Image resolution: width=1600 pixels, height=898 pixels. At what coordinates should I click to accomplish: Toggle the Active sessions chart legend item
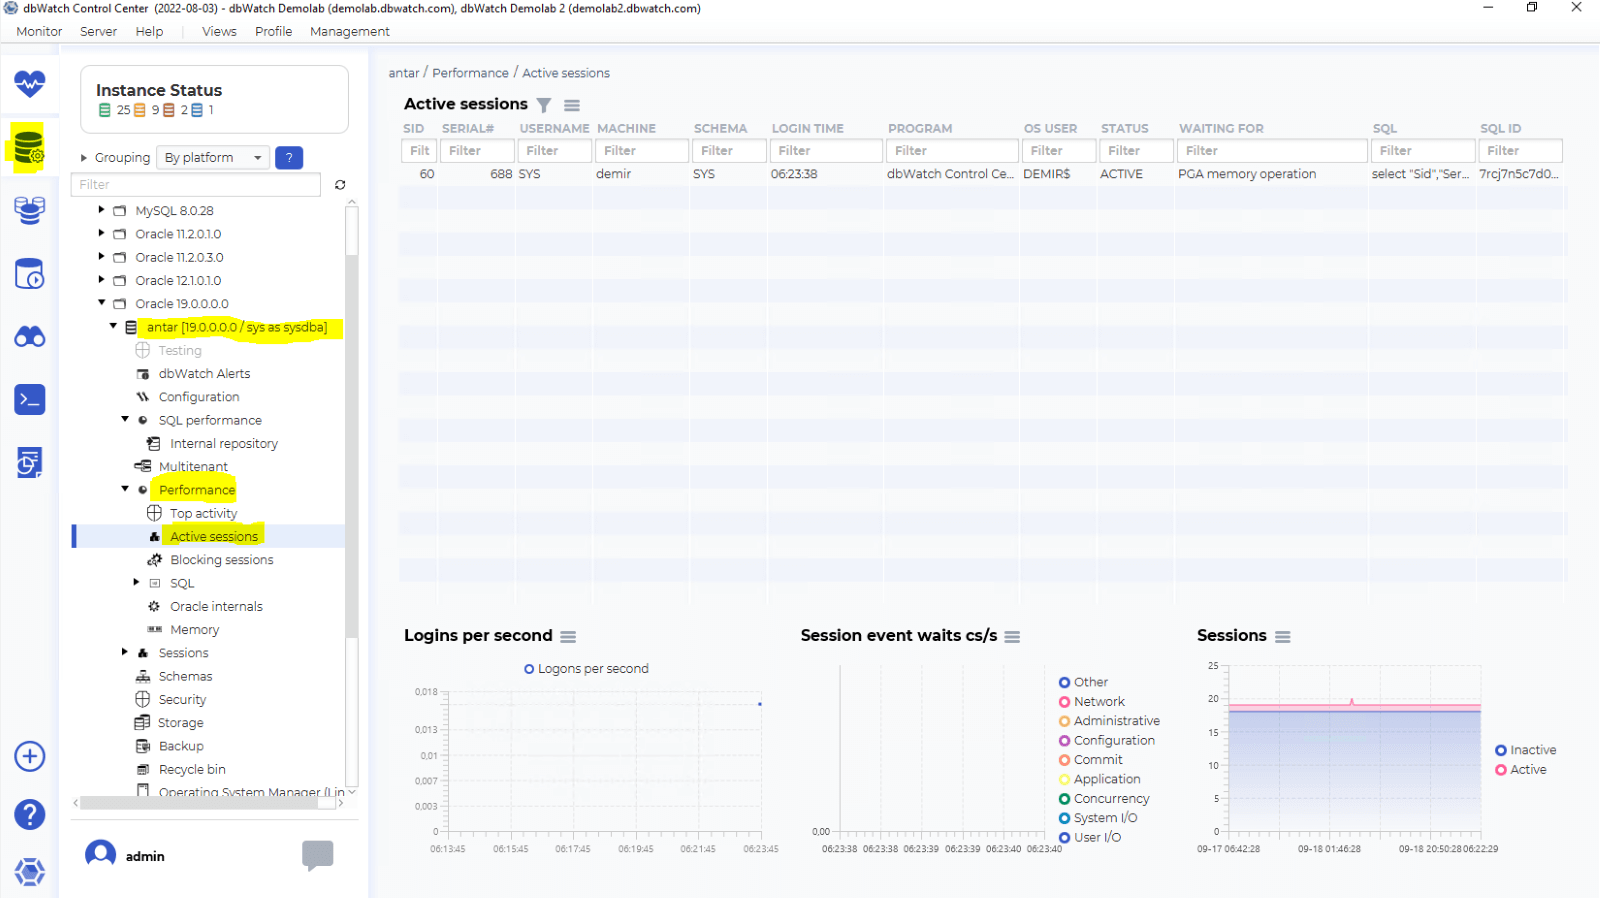[x=1520, y=770]
